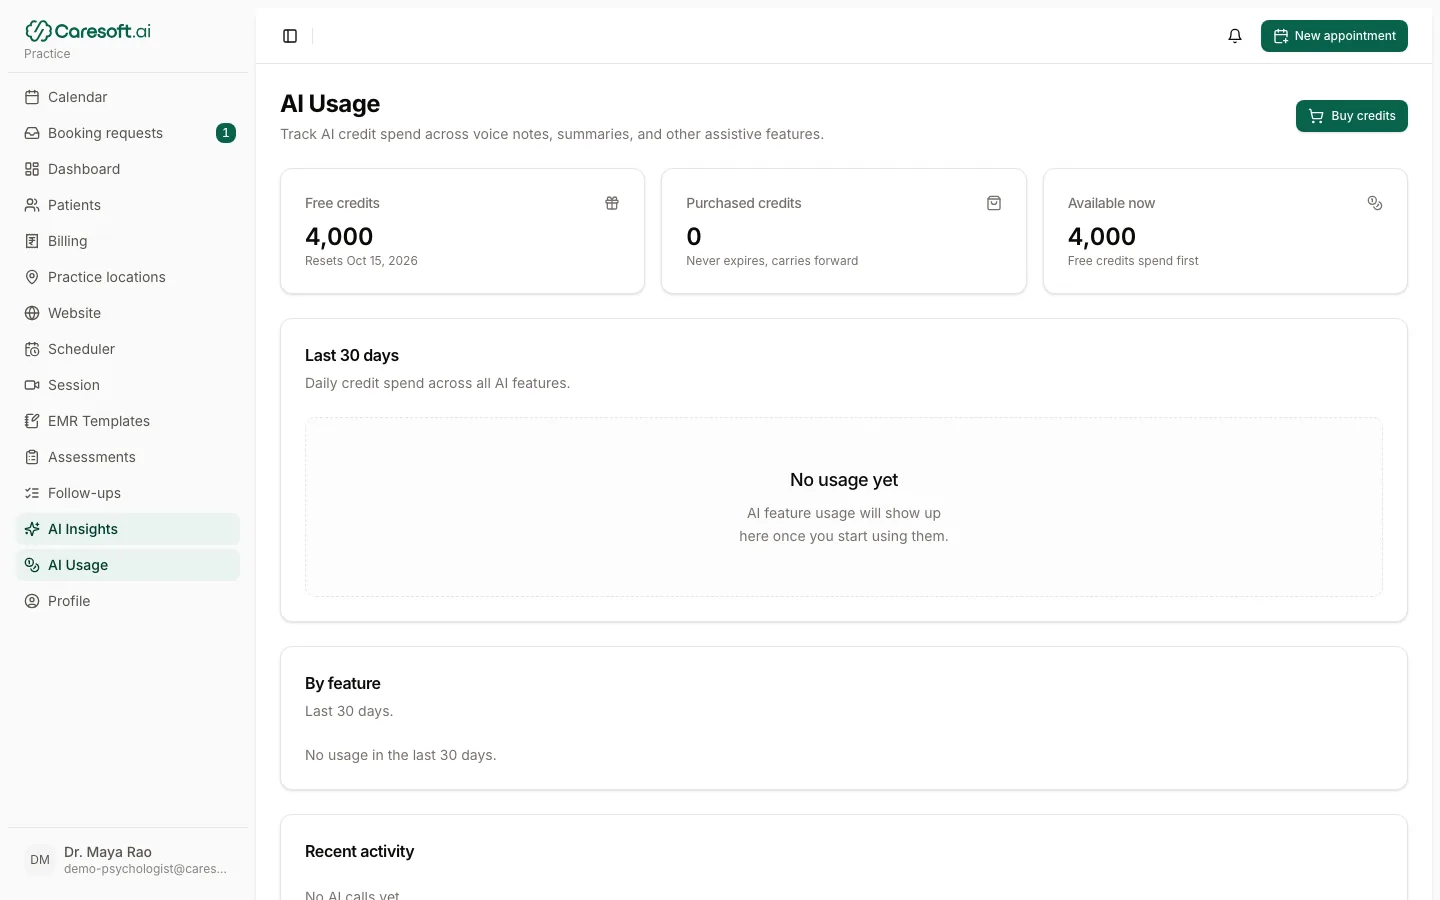
Task: Click the Follow-ups checklist icon
Action: tap(32, 493)
